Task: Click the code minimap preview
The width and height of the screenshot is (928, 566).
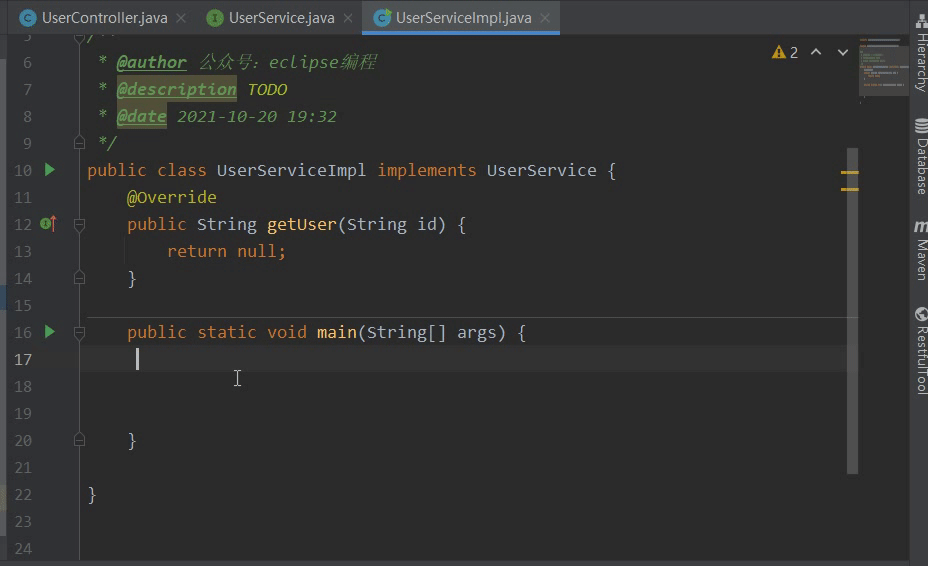Action: pos(883,65)
